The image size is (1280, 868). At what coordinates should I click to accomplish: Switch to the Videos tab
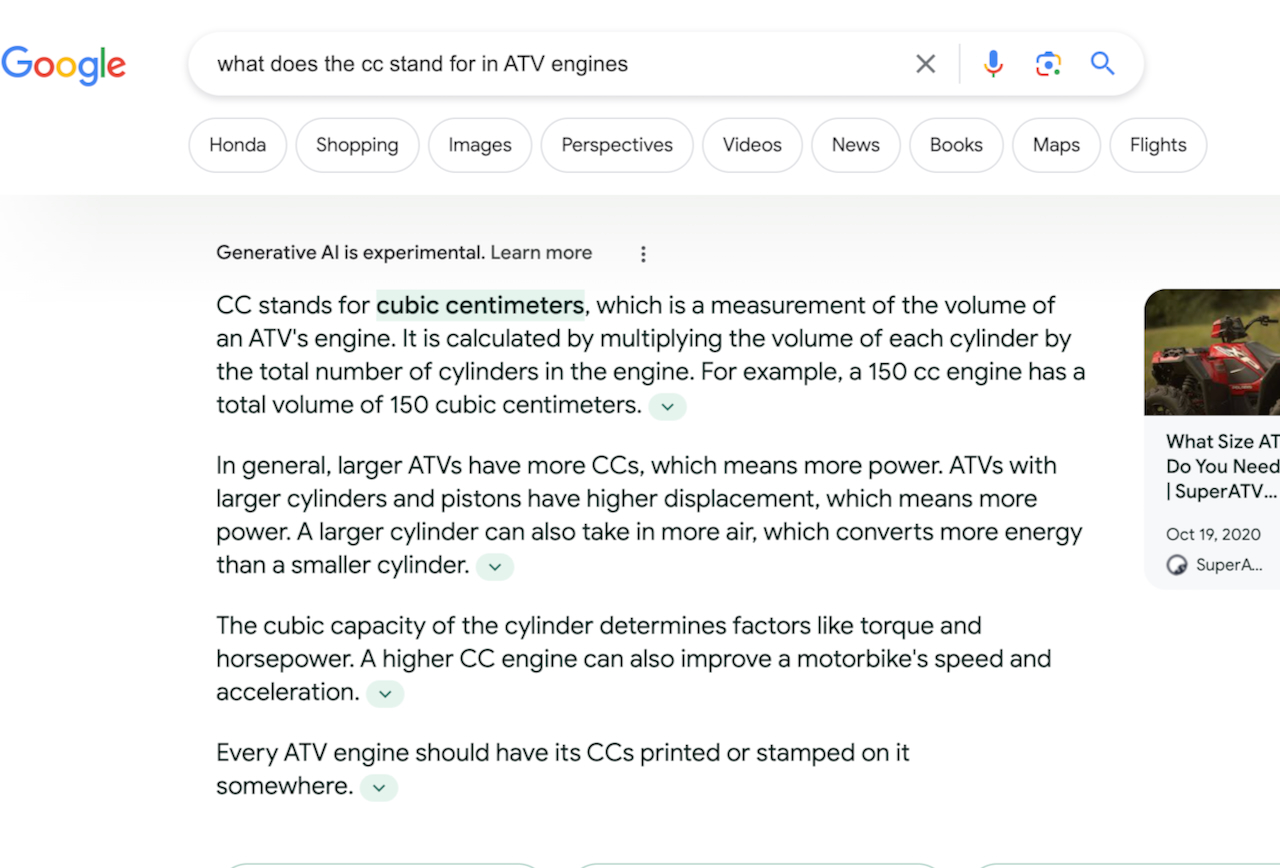pyautogui.click(x=752, y=145)
